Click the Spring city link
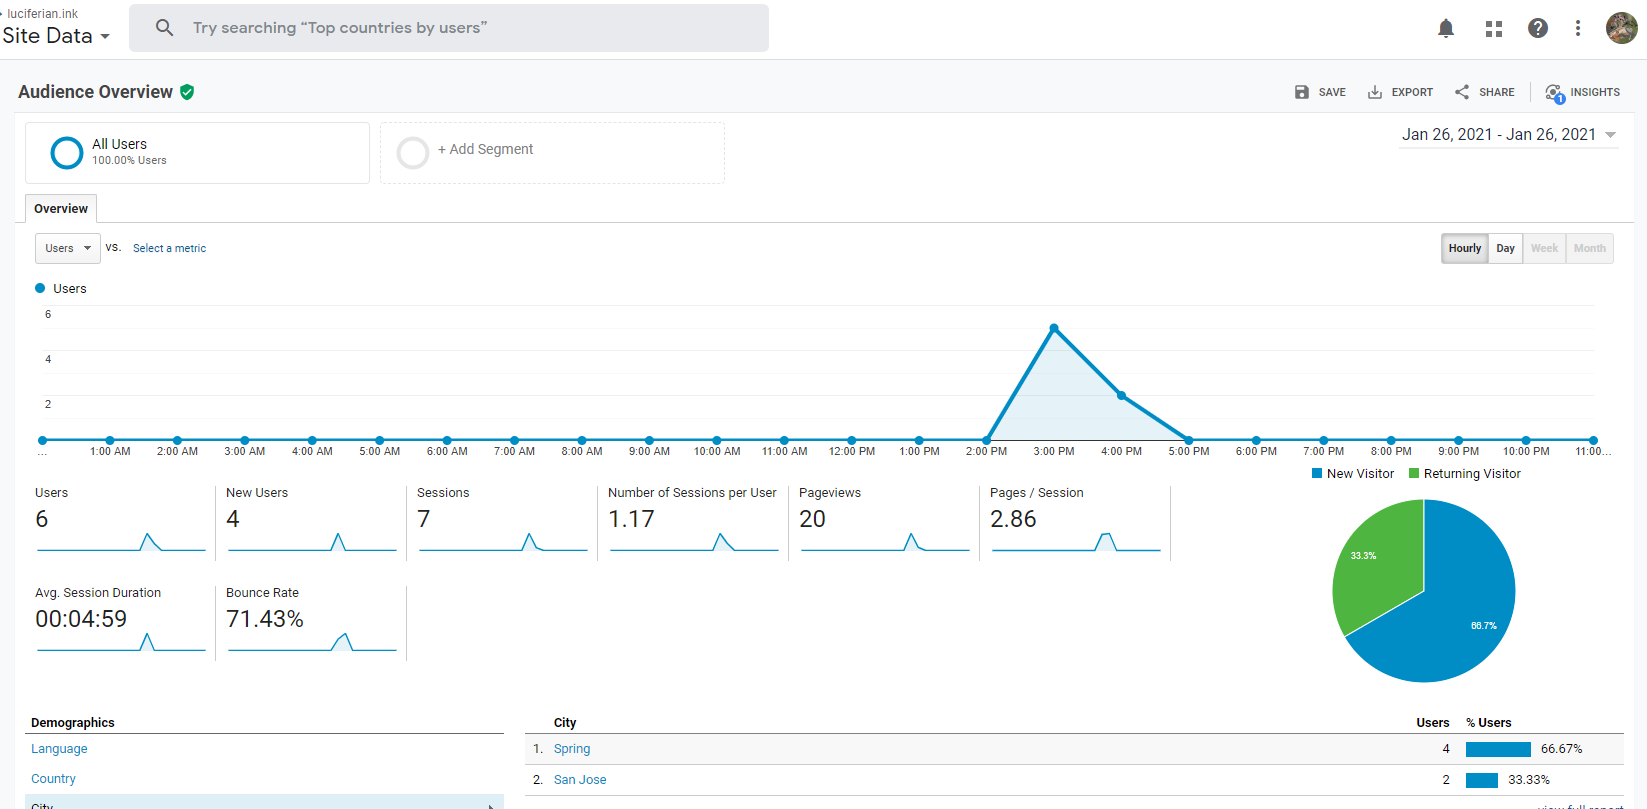This screenshot has width=1647, height=809. click(x=572, y=749)
